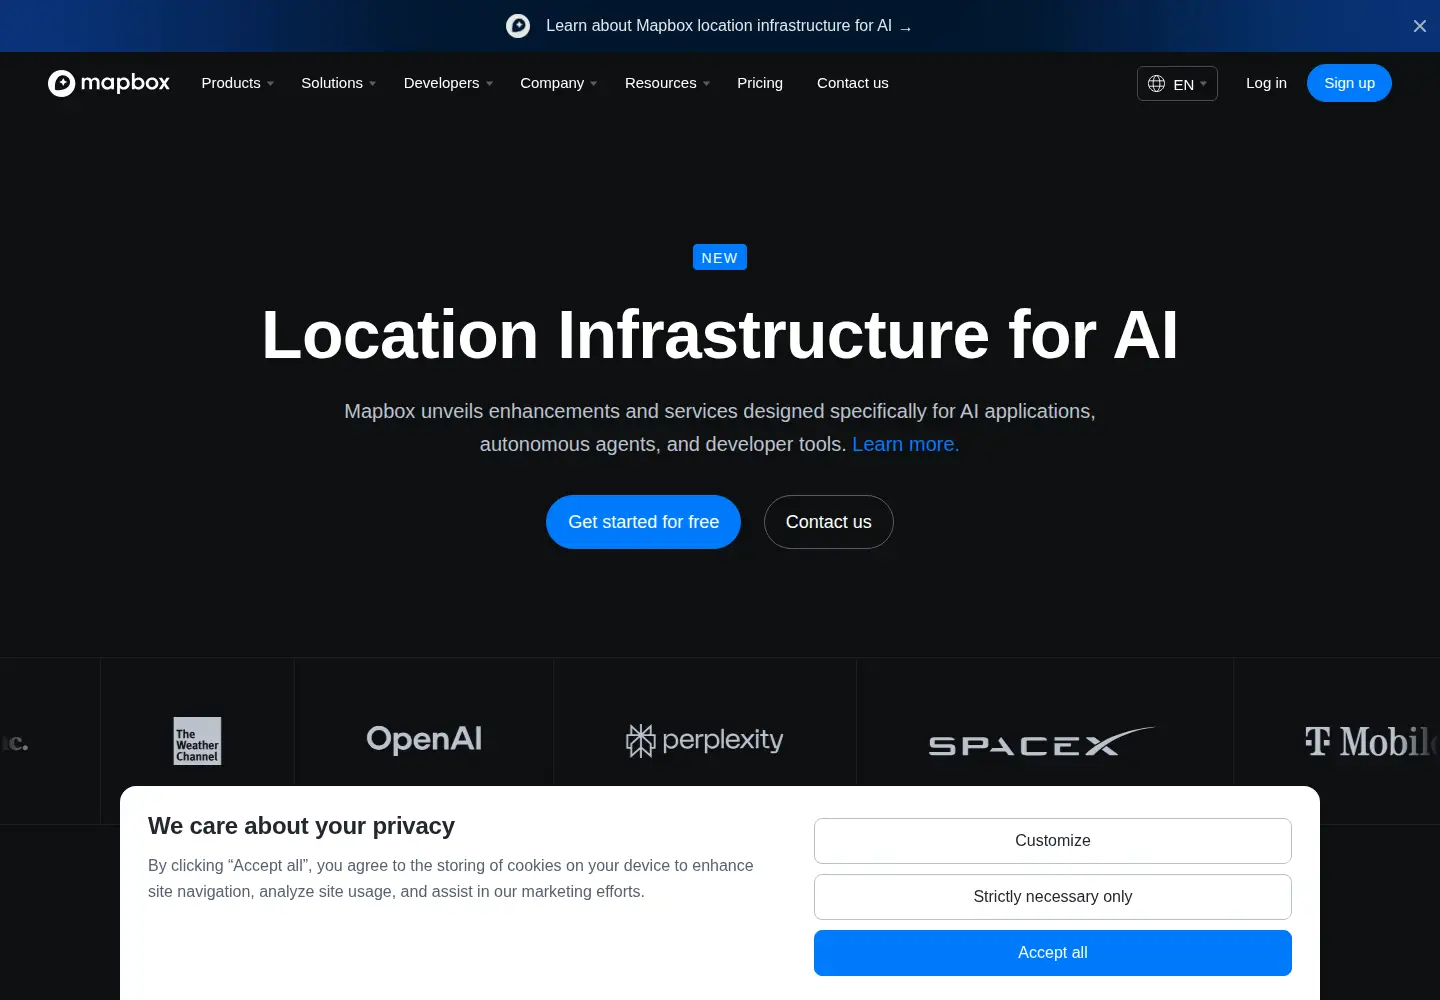Close the top announcement banner
This screenshot has width=1440, height=1000.
pos(1420,26)
